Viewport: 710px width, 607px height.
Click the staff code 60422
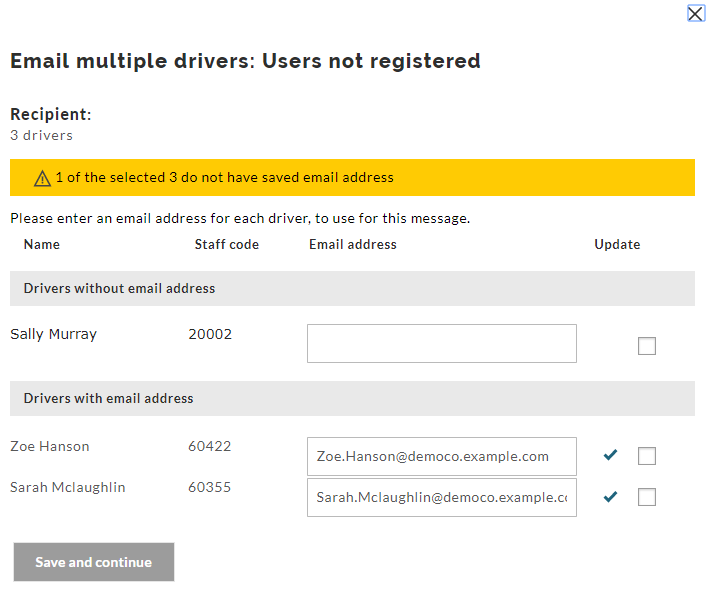(x=209, y=446)
